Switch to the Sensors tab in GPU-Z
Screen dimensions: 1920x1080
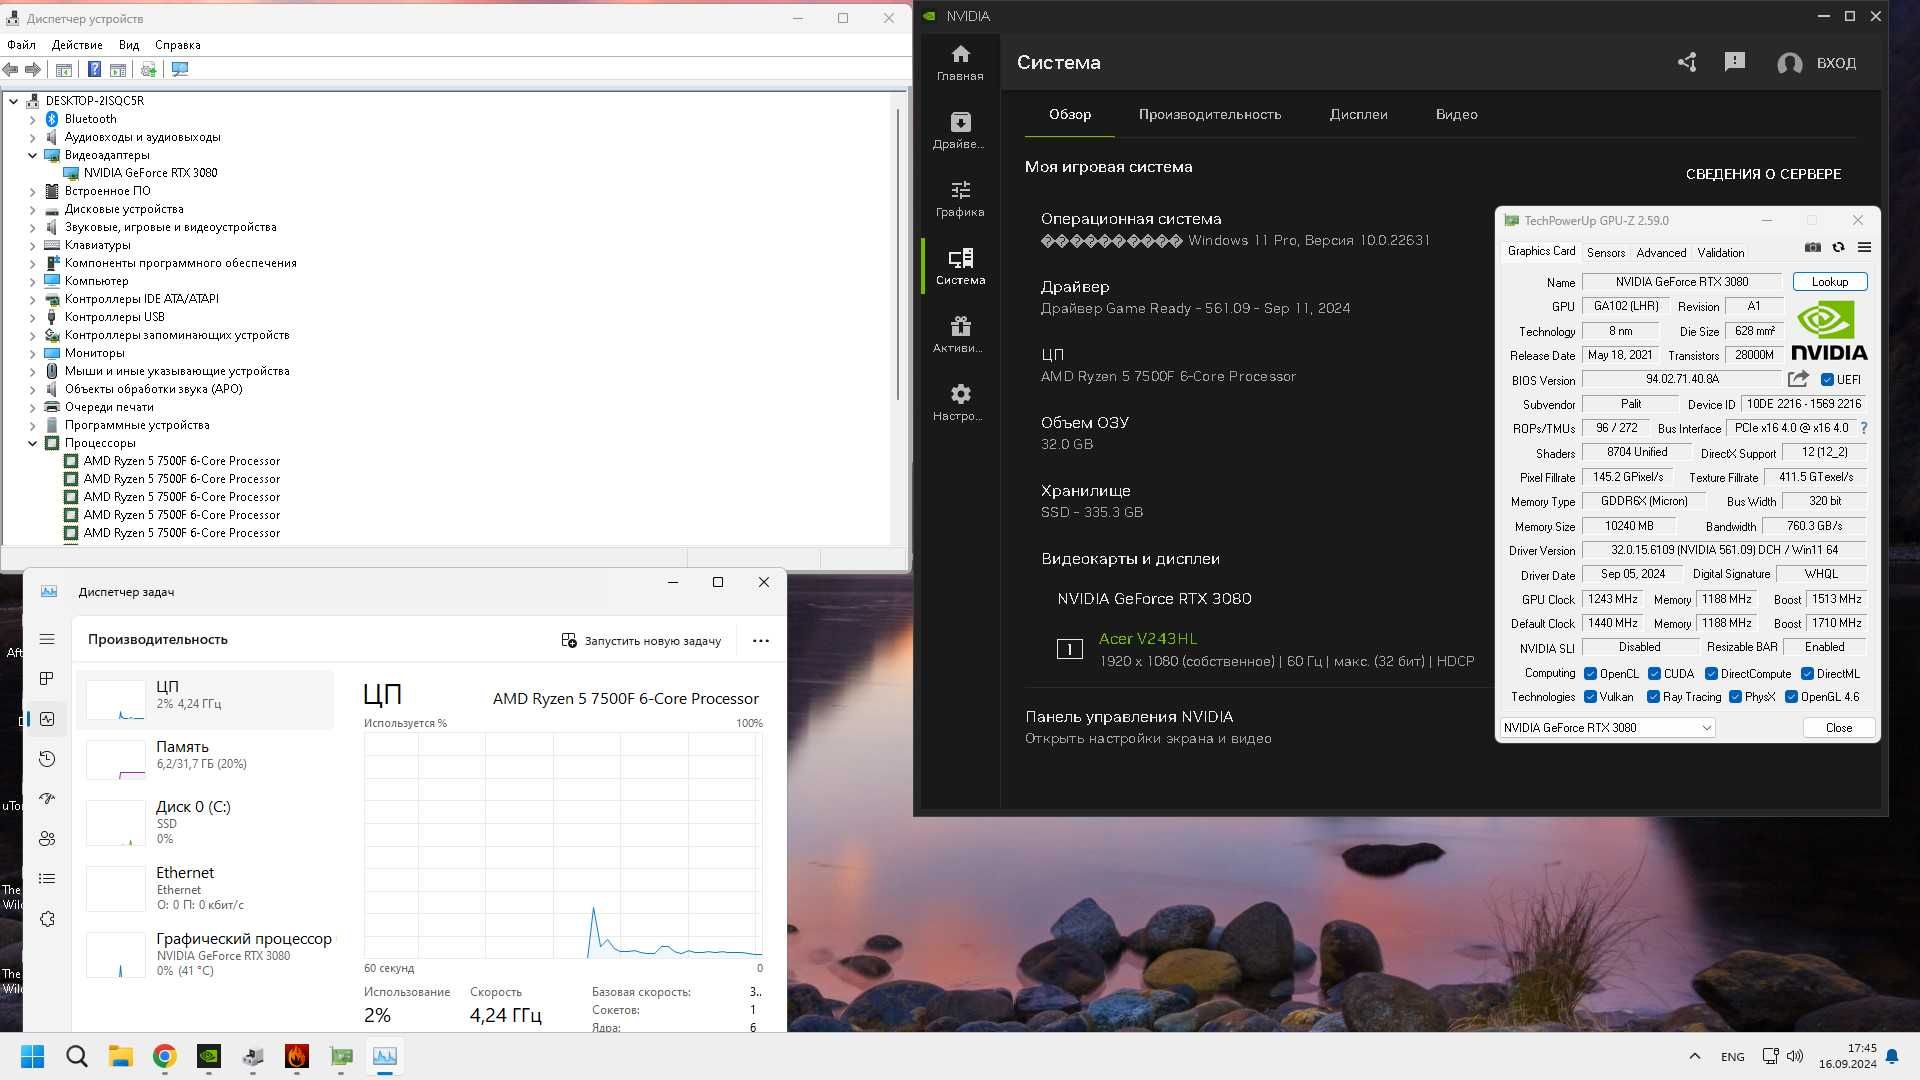[x=1605, y=253]
